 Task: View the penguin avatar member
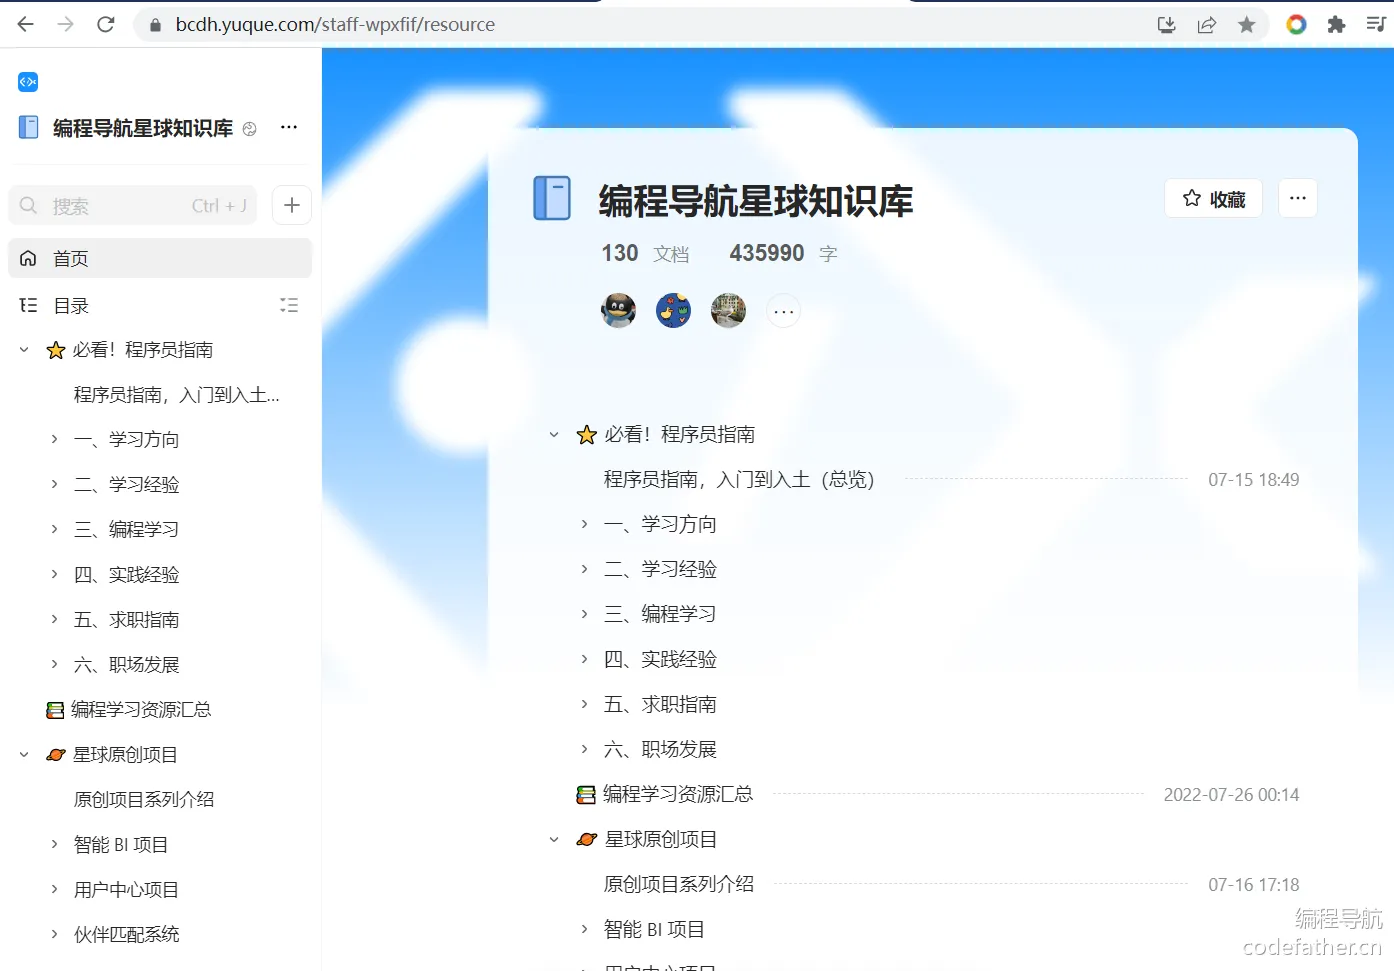619,311
